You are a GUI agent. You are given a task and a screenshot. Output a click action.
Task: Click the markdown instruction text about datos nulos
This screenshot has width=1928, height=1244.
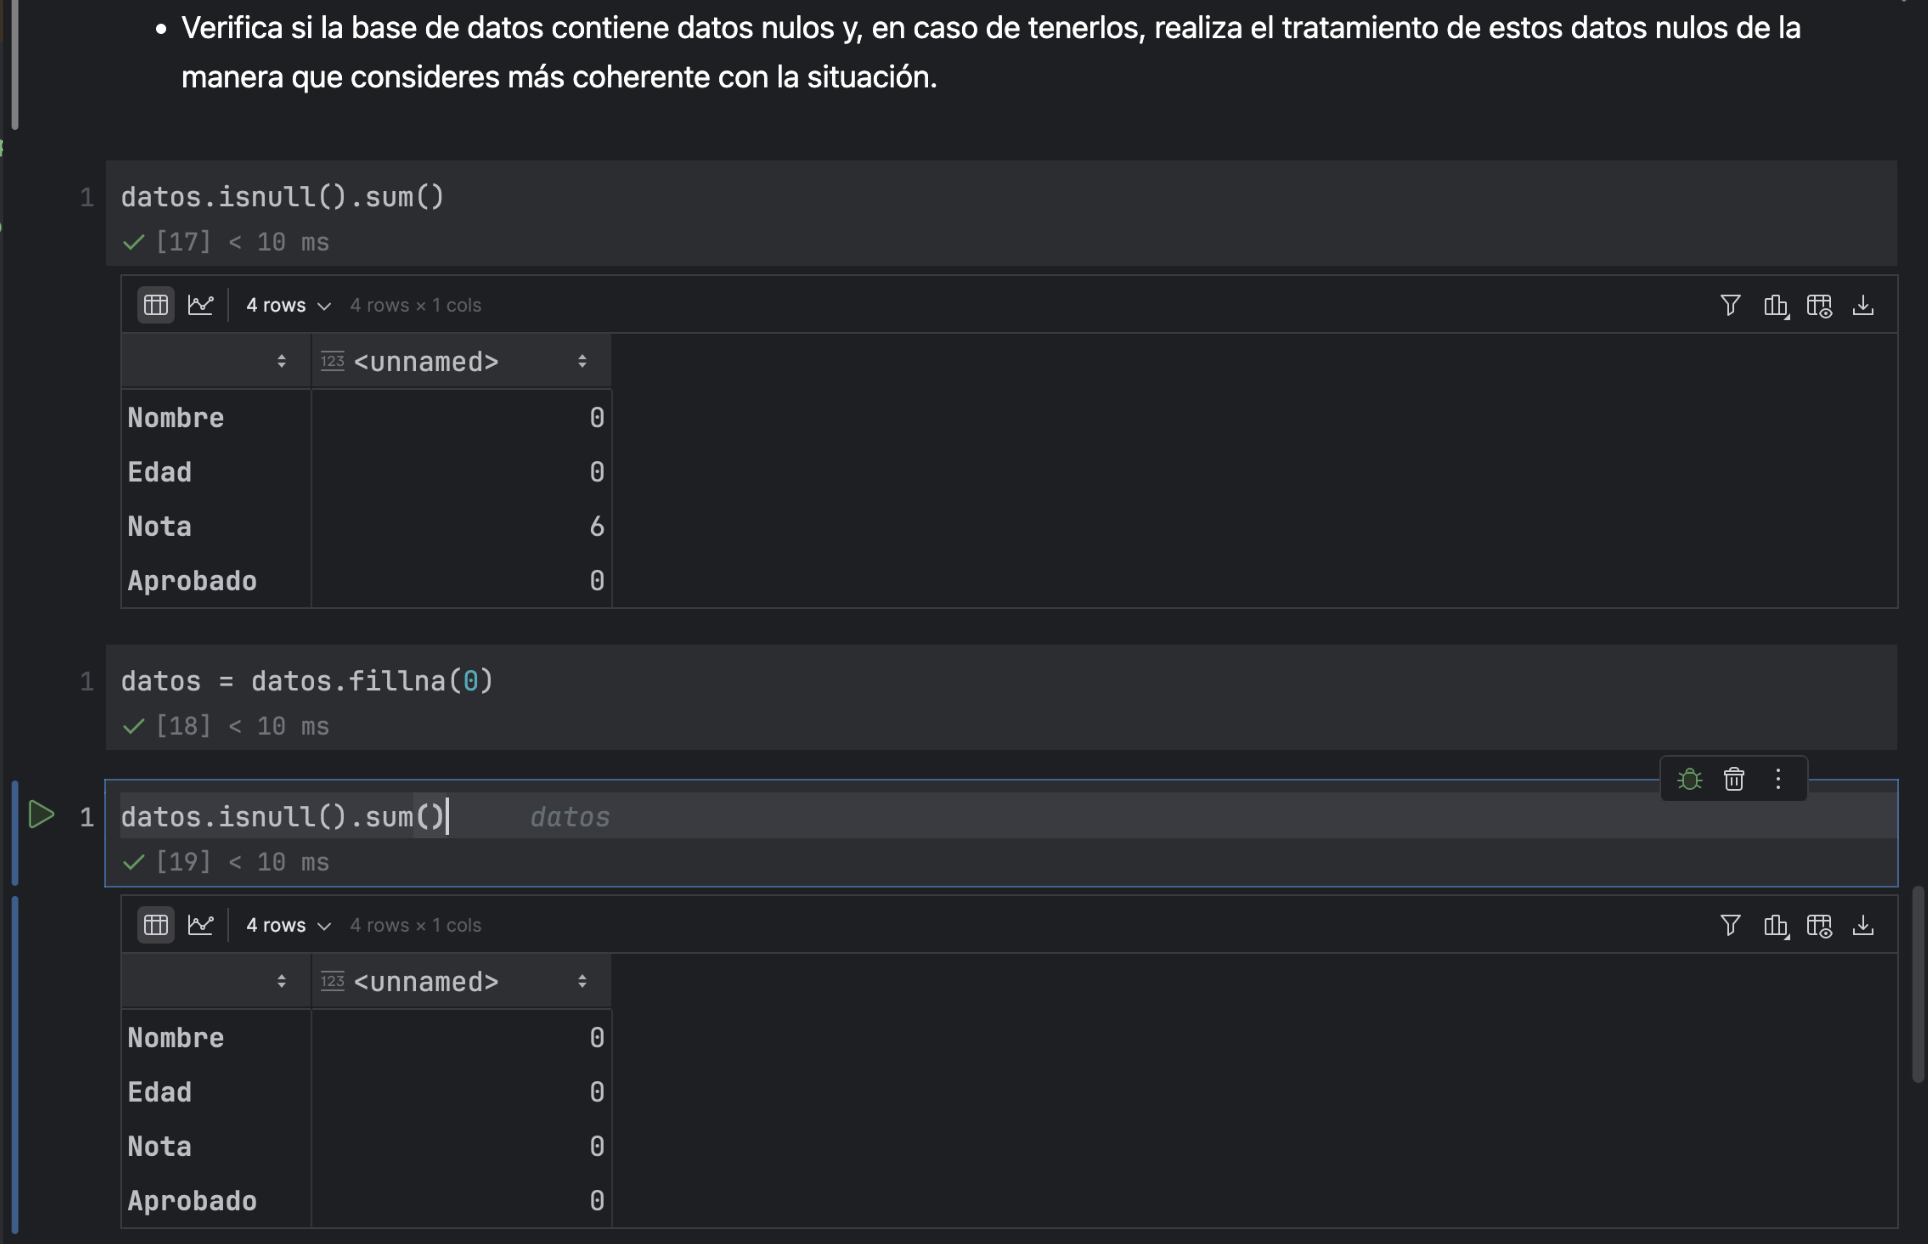(x=990, y=52)
